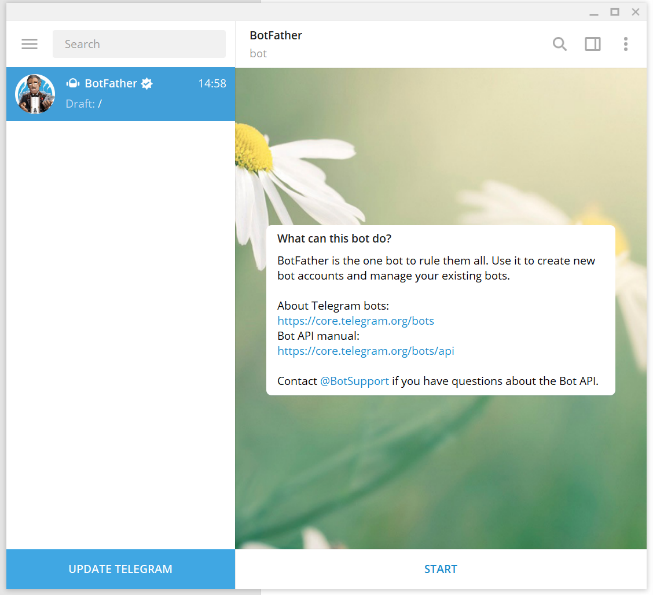Viewport: 653px width, 595px height.
Task: Click the BotFather title in chat header
Action: [276, 35]
